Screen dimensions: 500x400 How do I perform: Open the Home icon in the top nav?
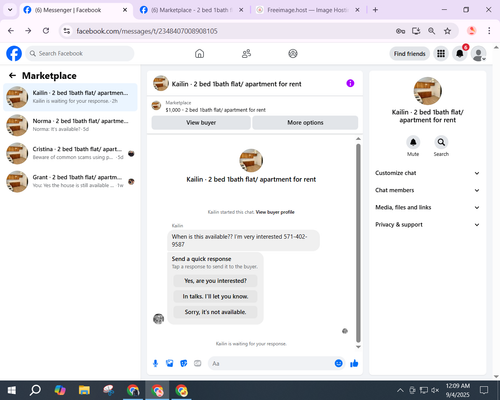(x=199, y=53)
